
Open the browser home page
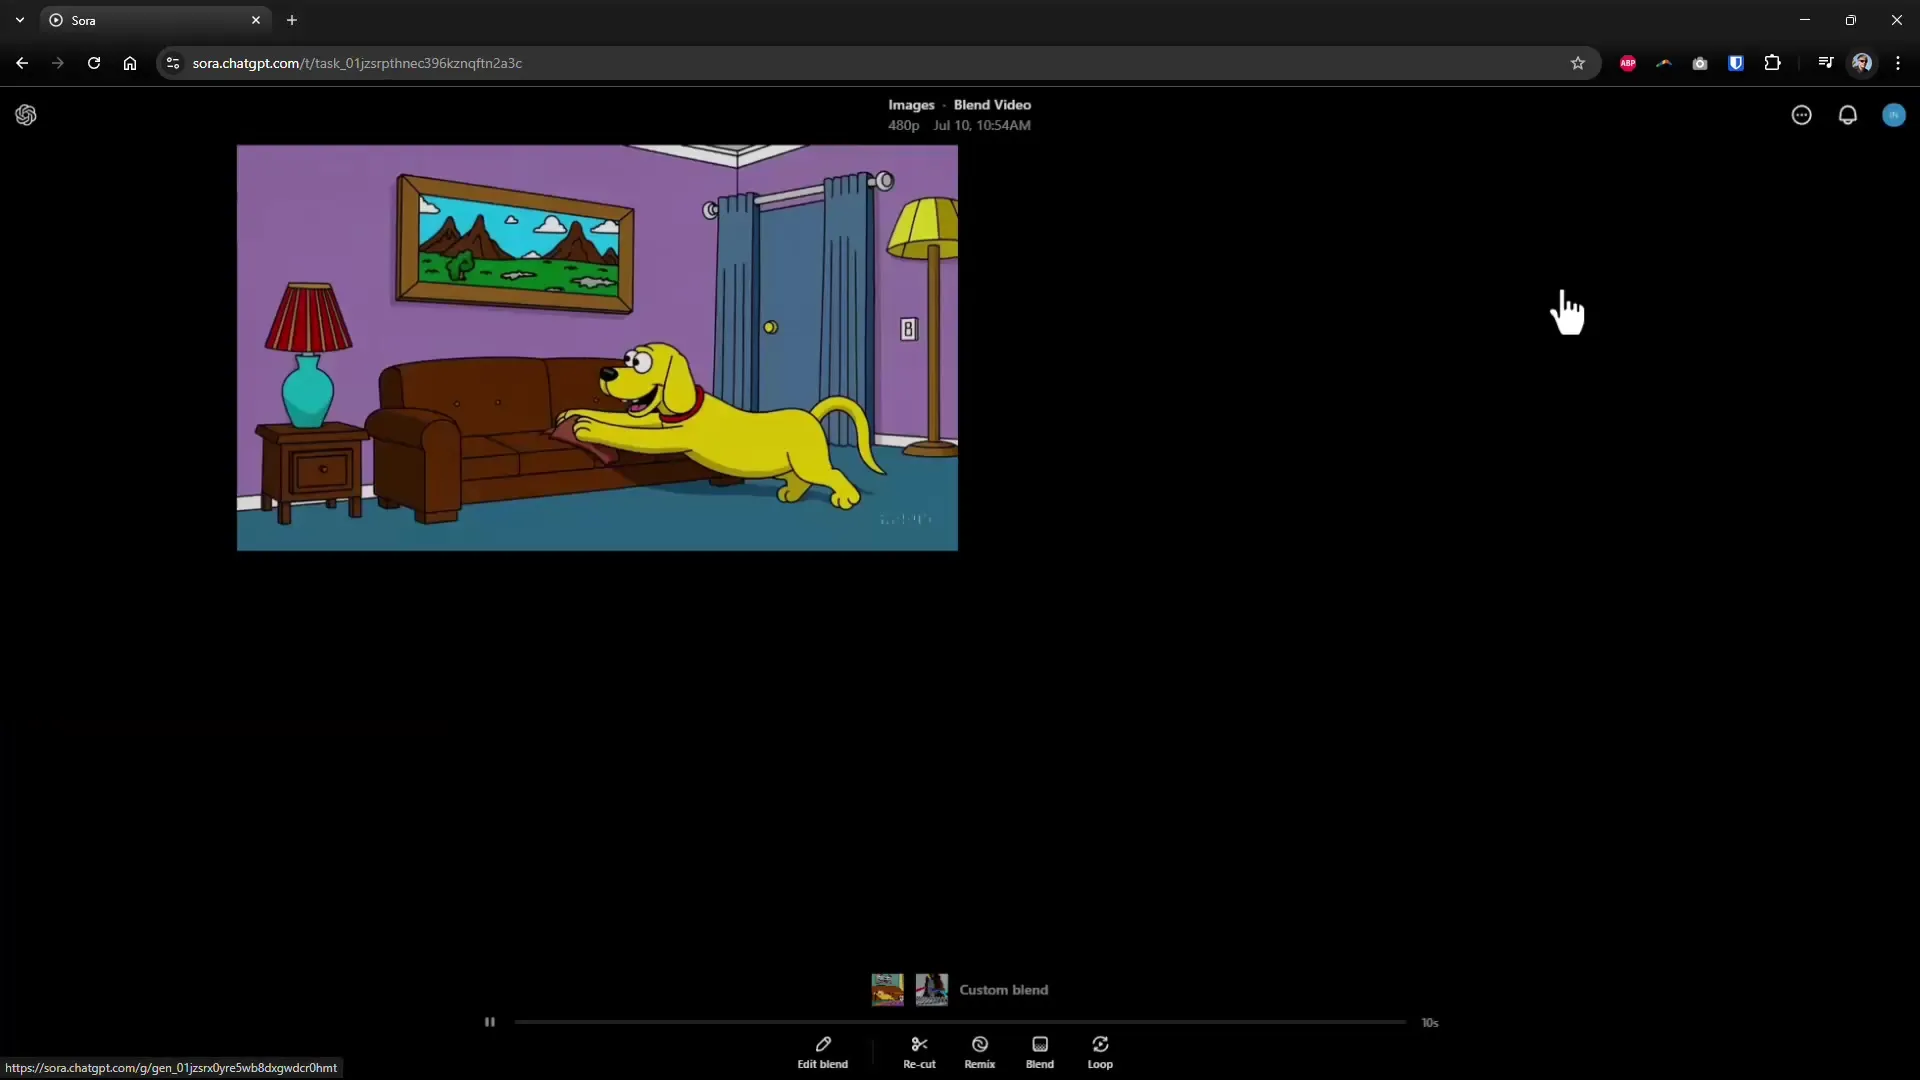(x=130, y=63)
